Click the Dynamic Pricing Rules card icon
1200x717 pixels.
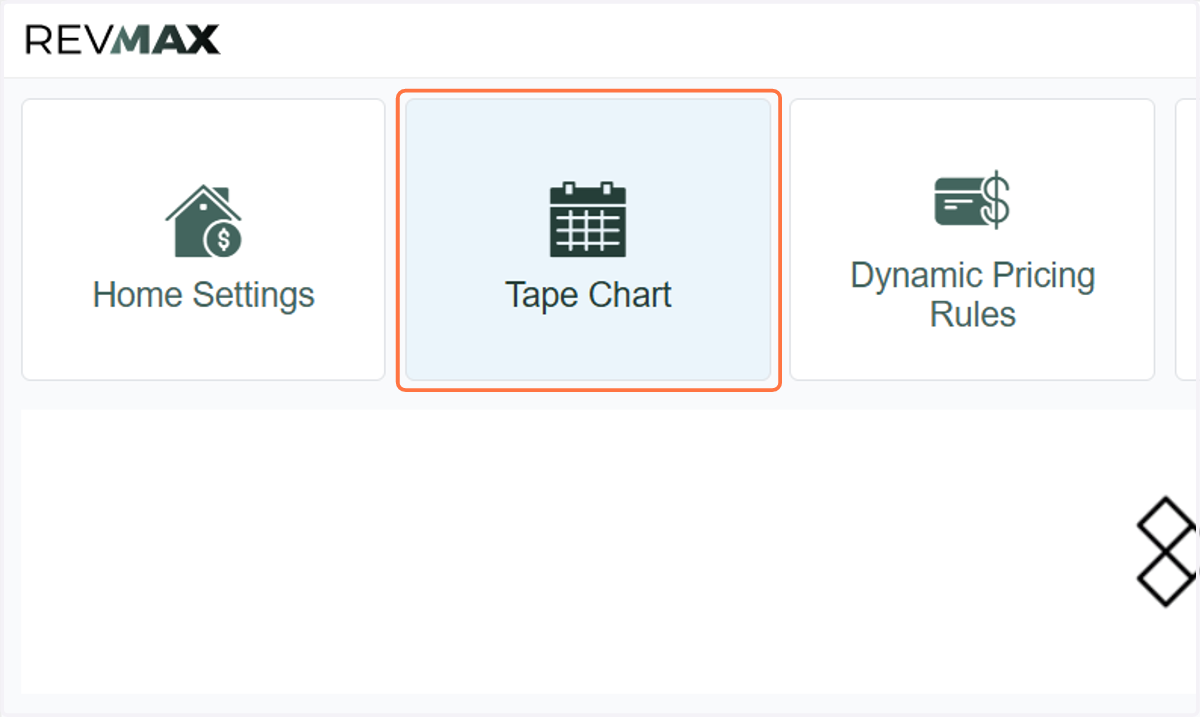point(972,200)
